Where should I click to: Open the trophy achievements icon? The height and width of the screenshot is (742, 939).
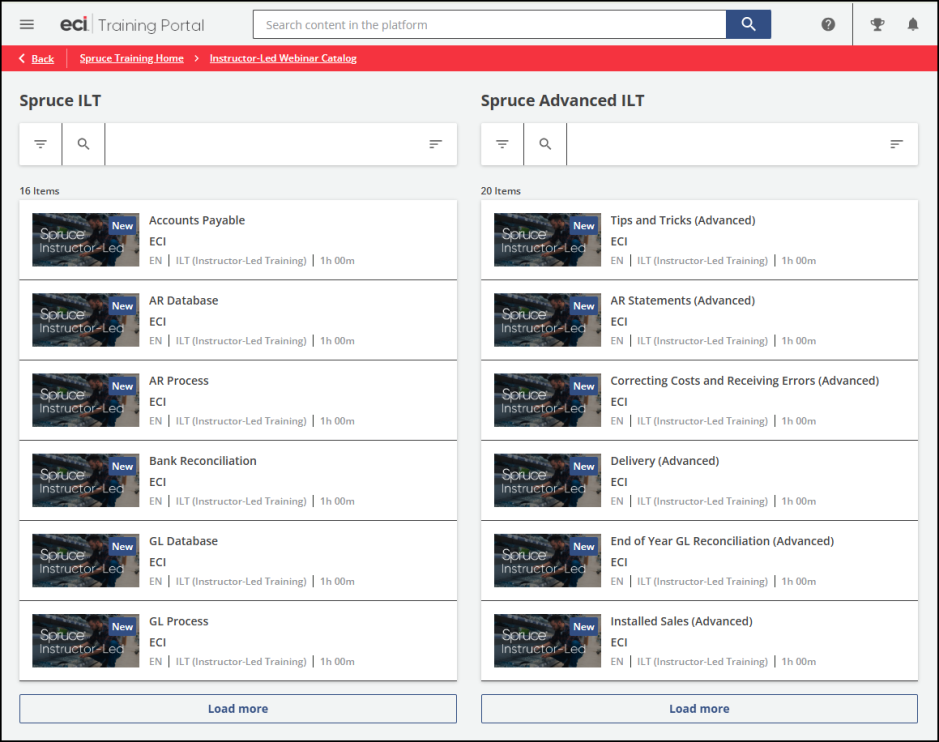point(877,25)
